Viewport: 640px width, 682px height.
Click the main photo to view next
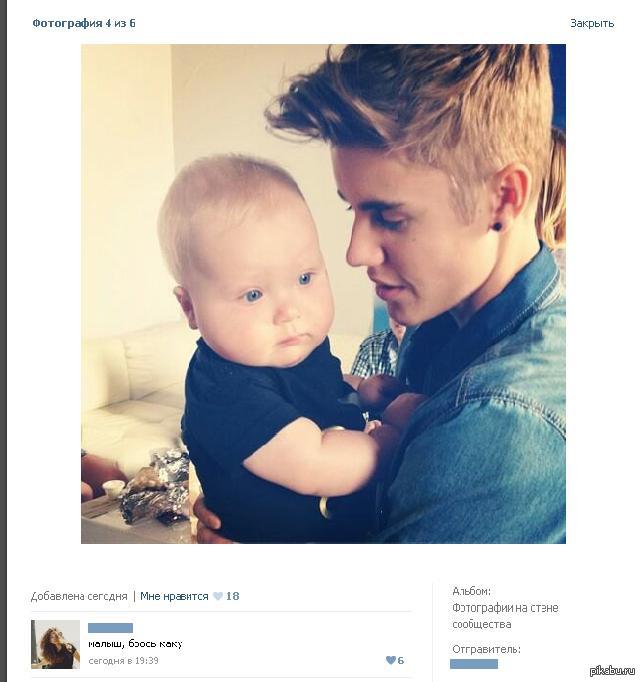click(323, 294)
